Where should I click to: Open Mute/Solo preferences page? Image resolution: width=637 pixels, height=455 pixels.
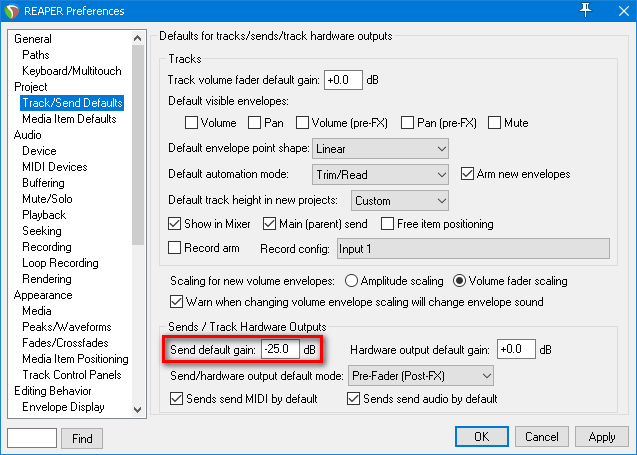click(48, 199)
